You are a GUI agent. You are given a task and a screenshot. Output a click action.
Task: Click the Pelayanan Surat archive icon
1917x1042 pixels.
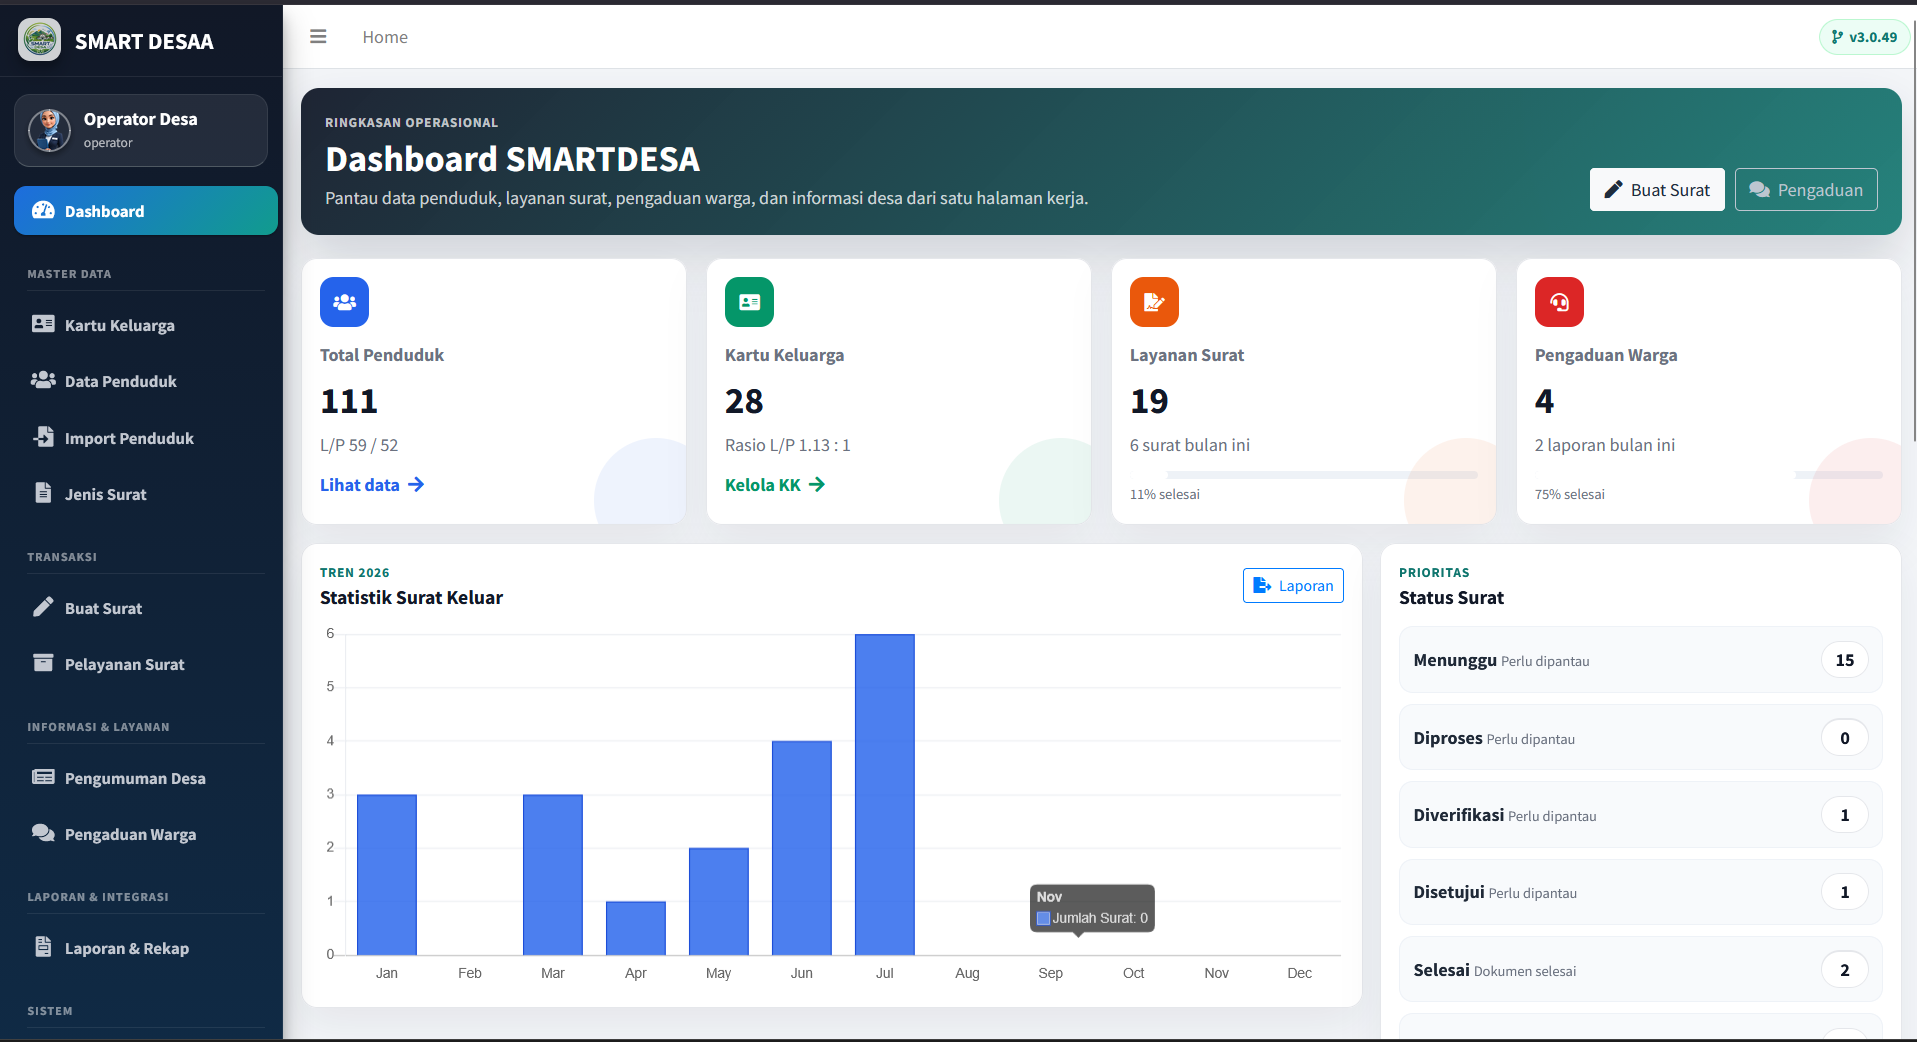click(43, 663)
